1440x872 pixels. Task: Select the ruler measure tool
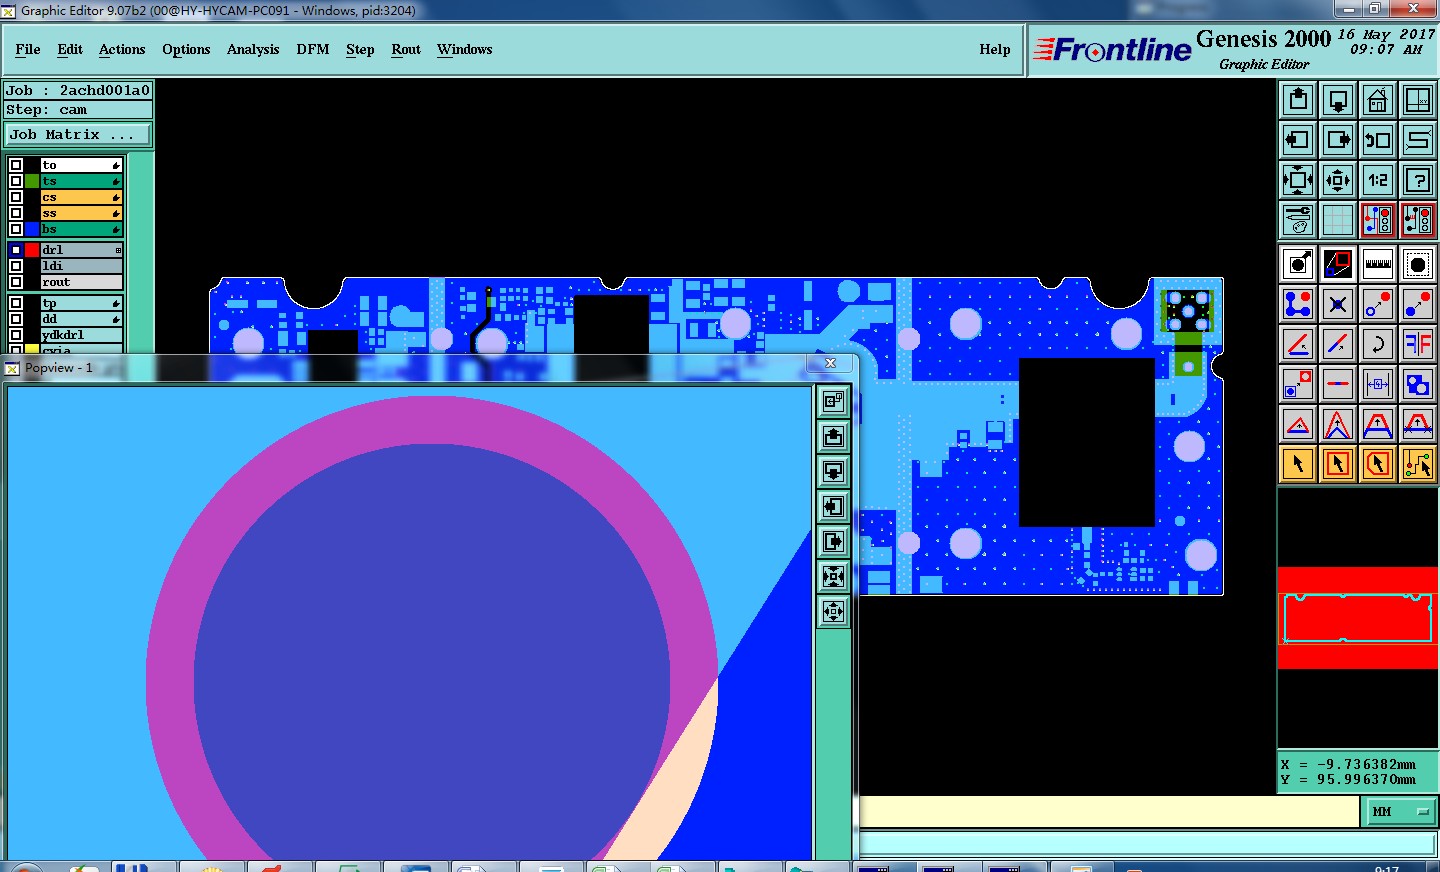[1377, 264]
